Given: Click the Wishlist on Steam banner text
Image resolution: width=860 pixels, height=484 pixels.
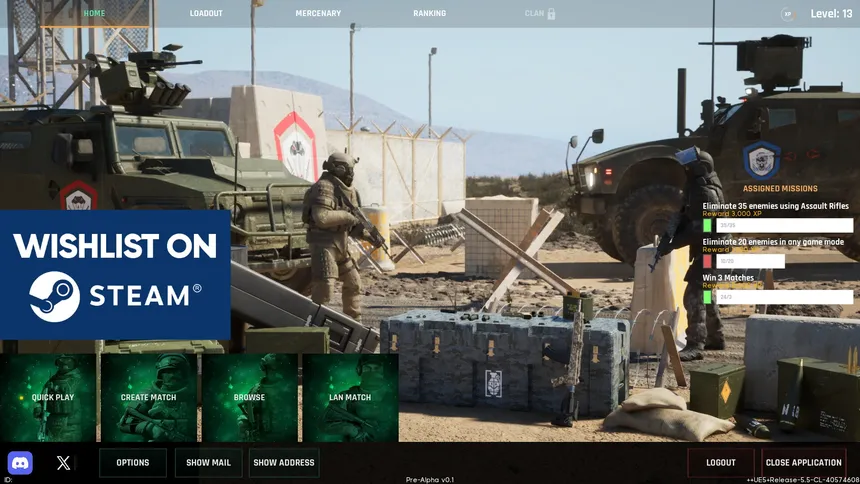Looking at the screenshot, I should click(115, 246).
